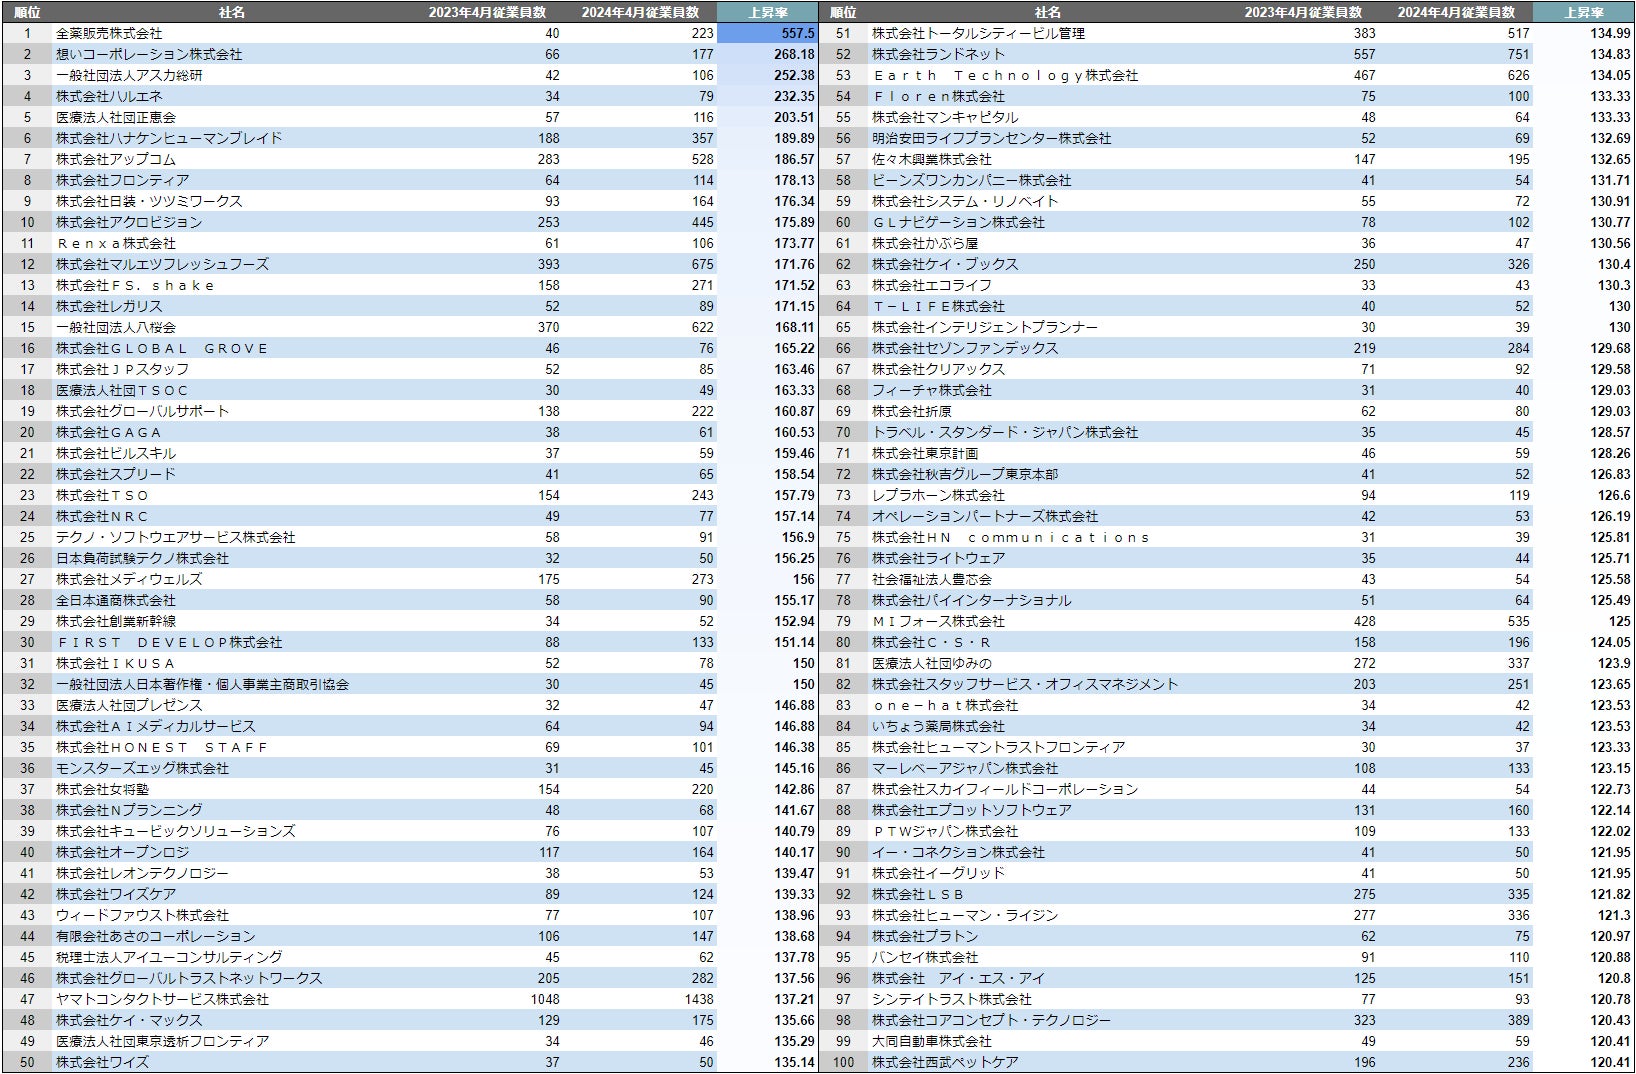The width and height of the screenshot is (1636, 1074).
Task: Click 明治安田ライフプランセンター株式会社 entry
Action: coord(992,138)
